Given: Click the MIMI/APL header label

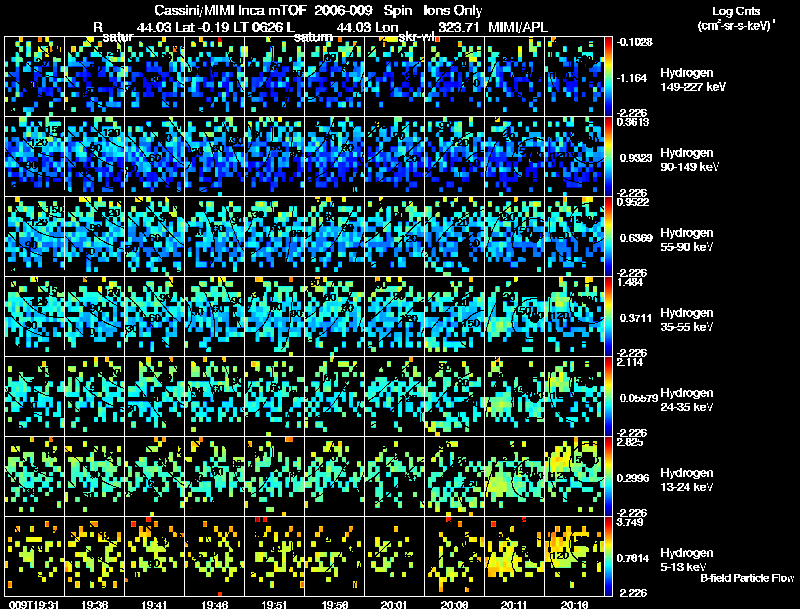Looking at the screenshot, I should [x=518, y=27].
